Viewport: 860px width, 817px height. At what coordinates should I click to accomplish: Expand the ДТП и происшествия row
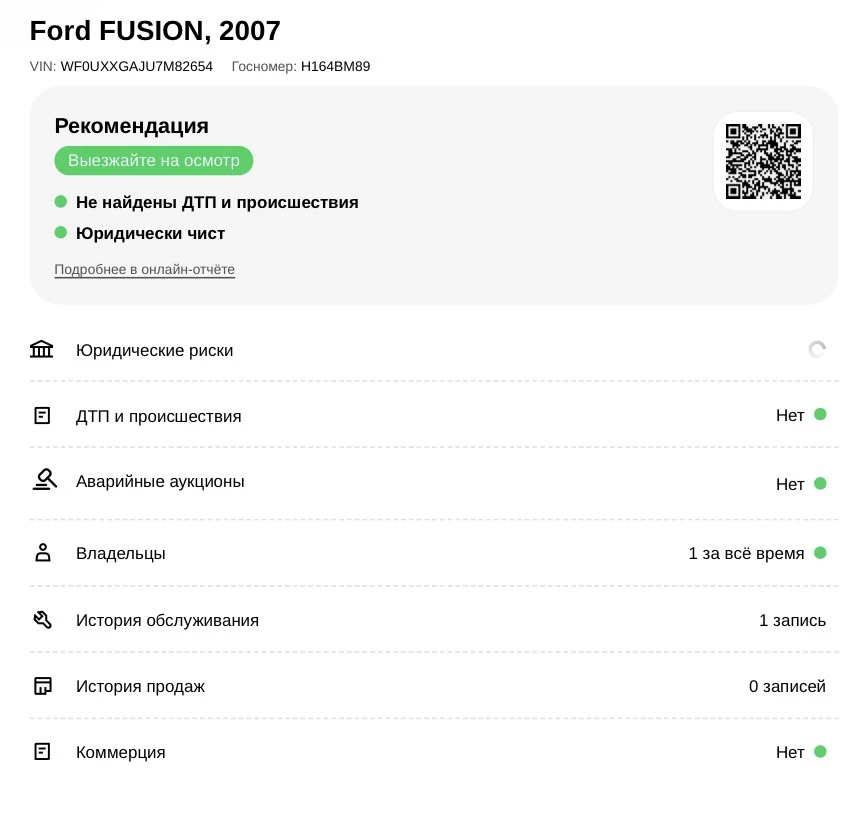(434, 416)
